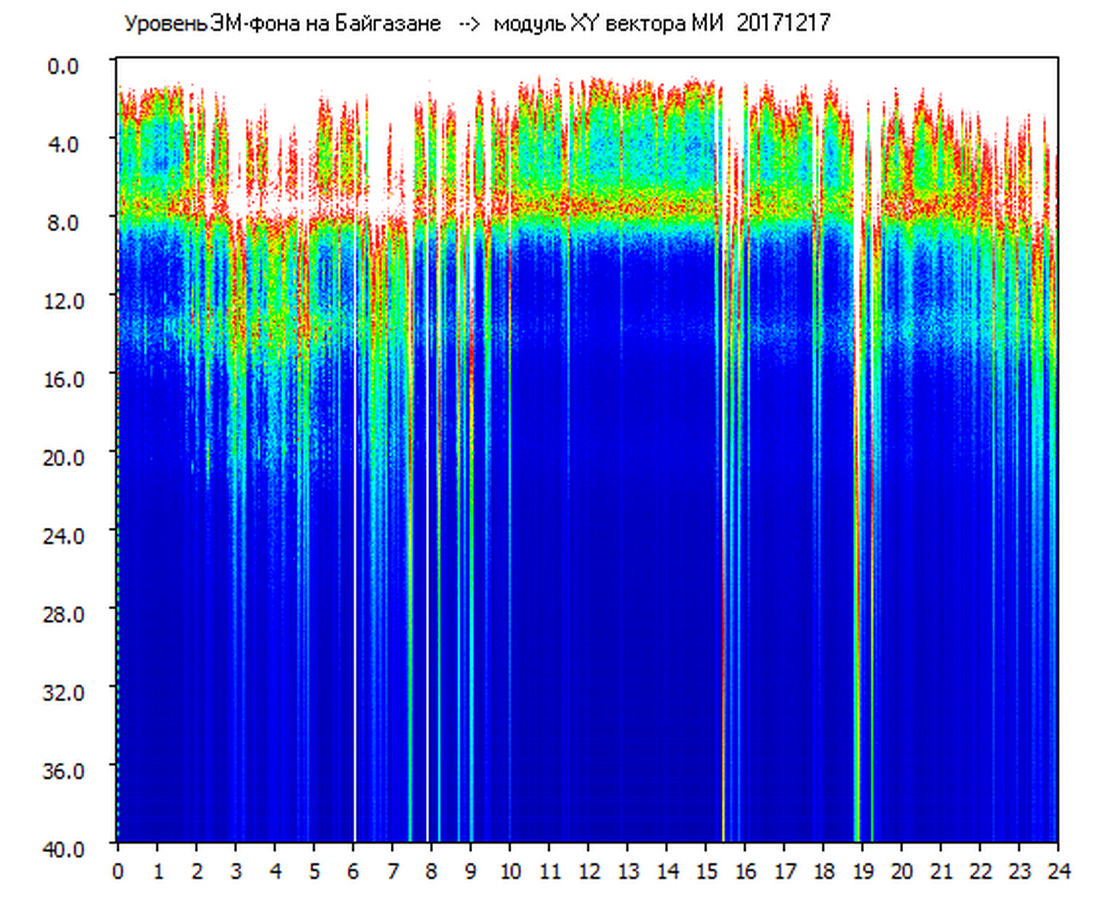Click the x-axis hour label 24

click(1057, 871)
